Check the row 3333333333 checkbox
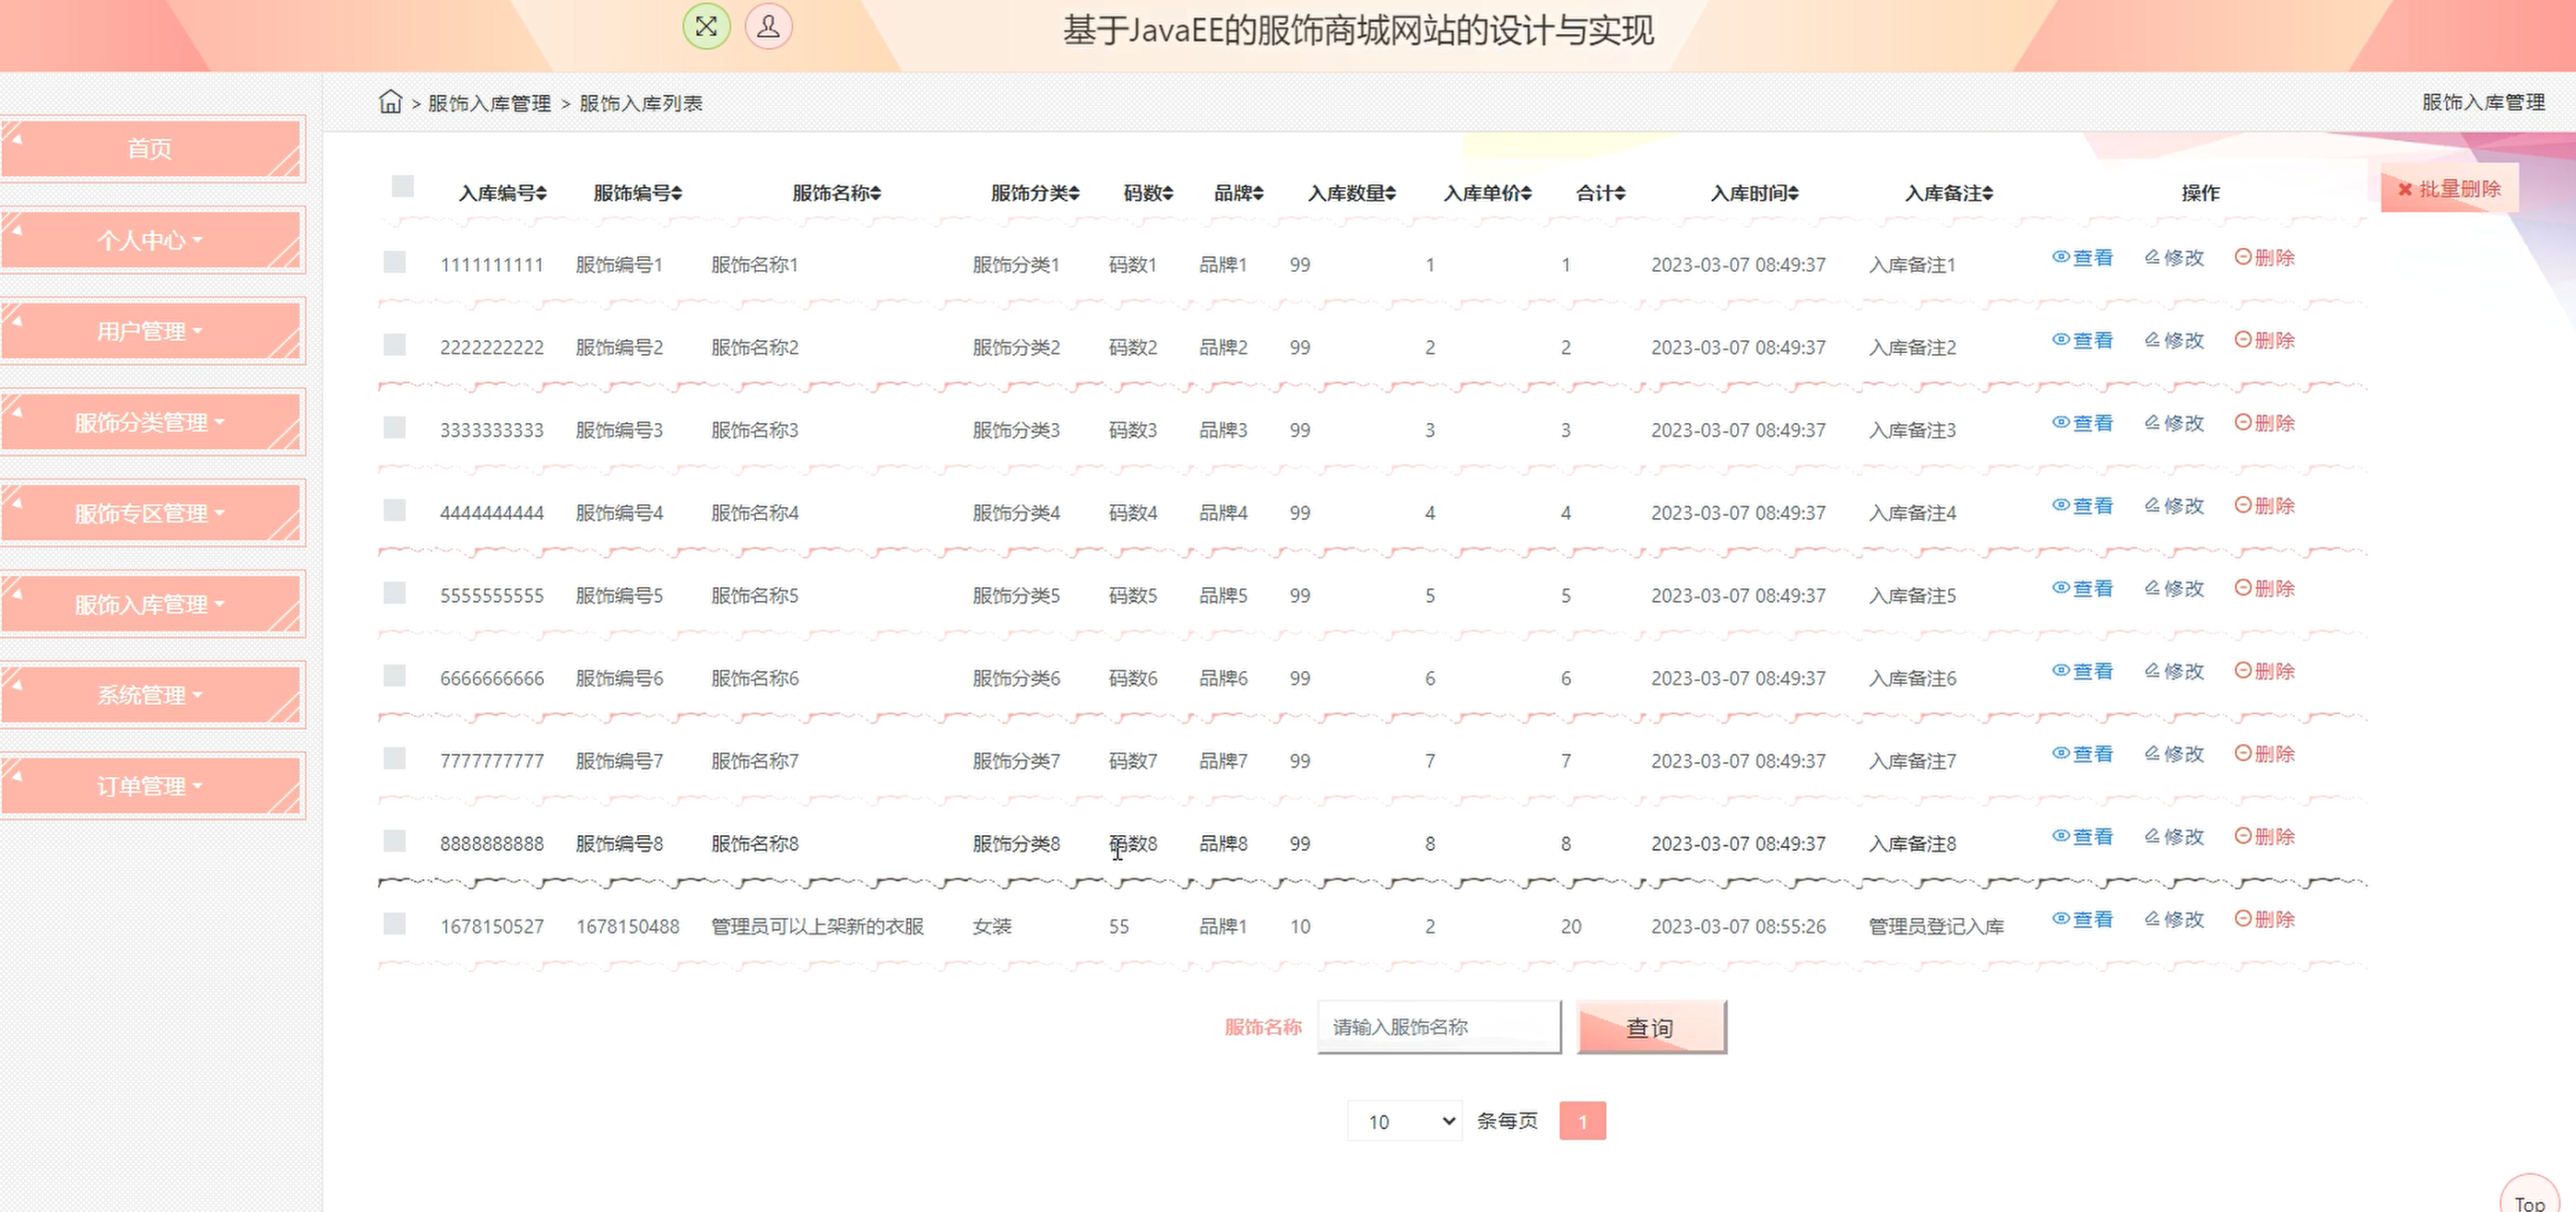Screen dimensions: 2576x1212 (x=395, y=428)
